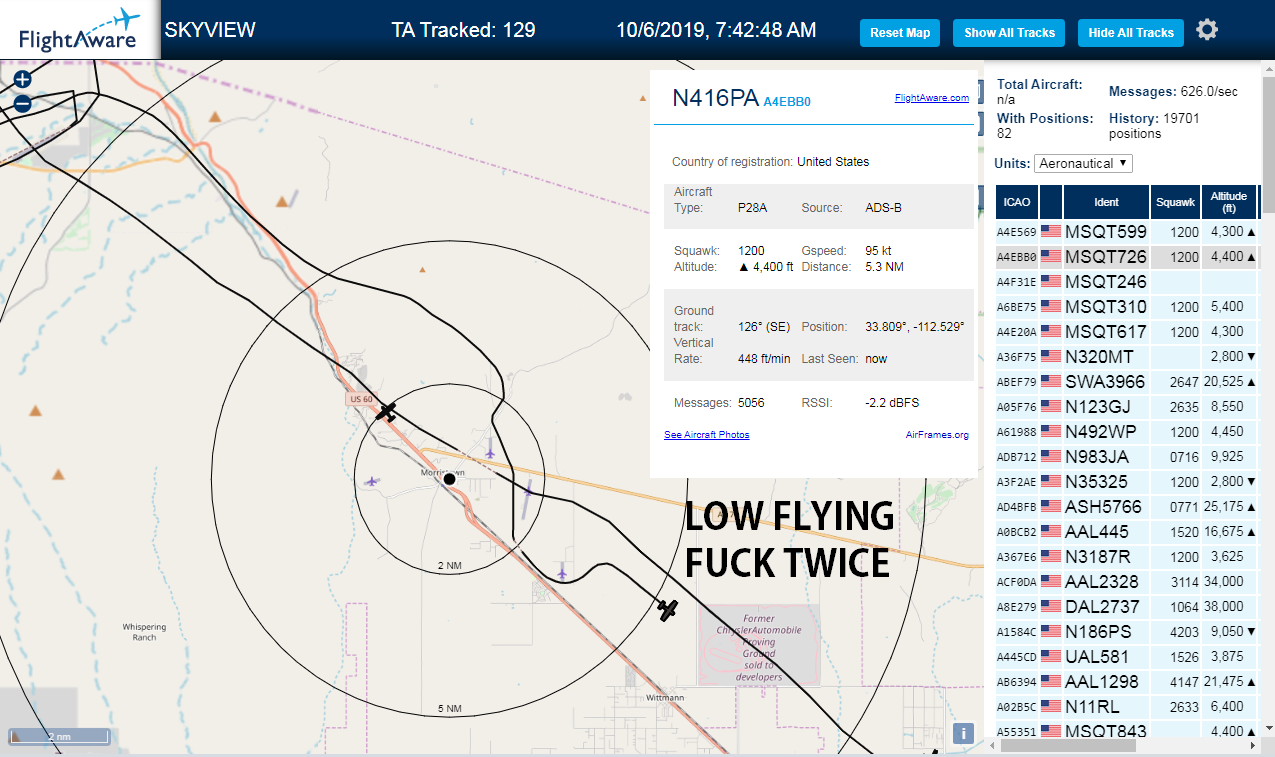Click the US flag icon in the N320MT row

[x=1050, y=356]
